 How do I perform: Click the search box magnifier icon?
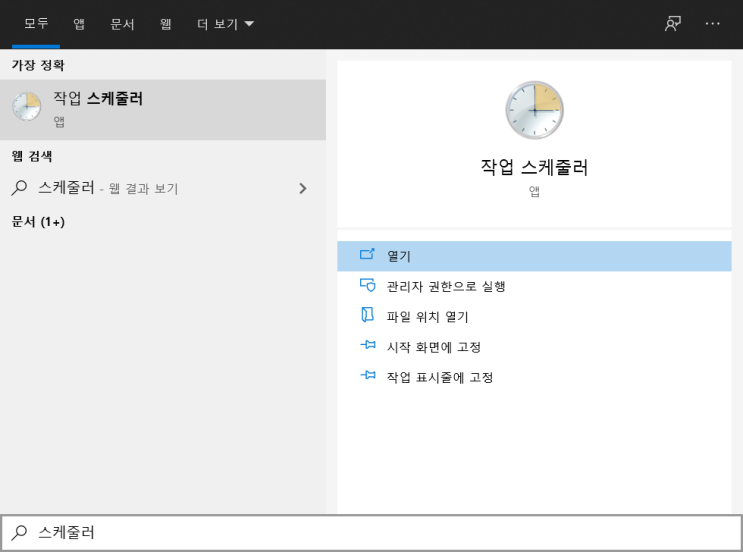(19, 533)
